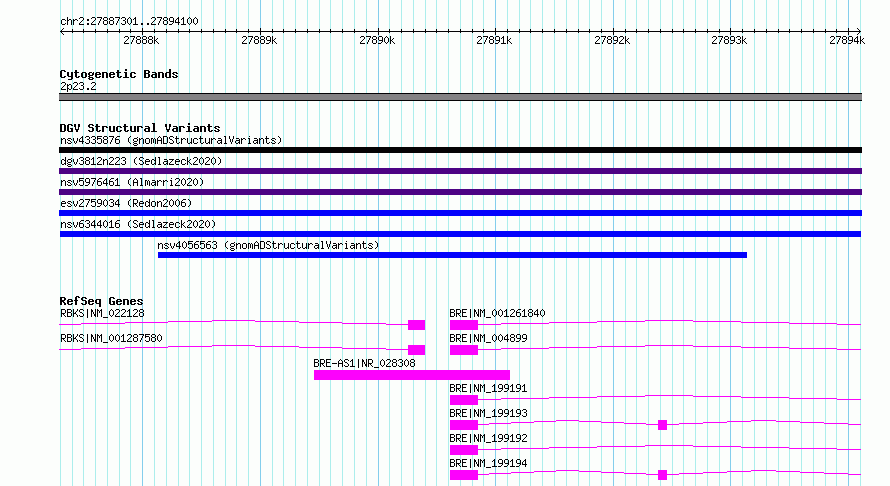This screenshot has height=486, width=890.
Task: Click the purple dgv3812n223 variant bar
Action: (460, 171)
